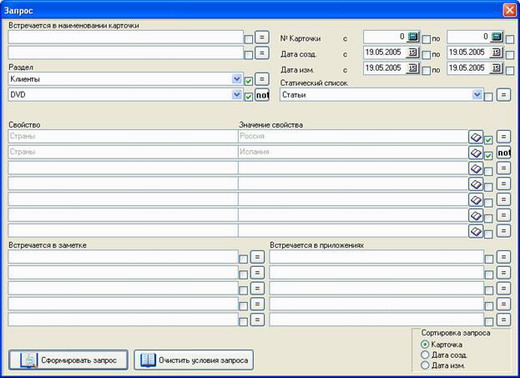Select Дата созд. sorting radio button
The width and height of the screenshot is (520, 378).
[425, 355]
